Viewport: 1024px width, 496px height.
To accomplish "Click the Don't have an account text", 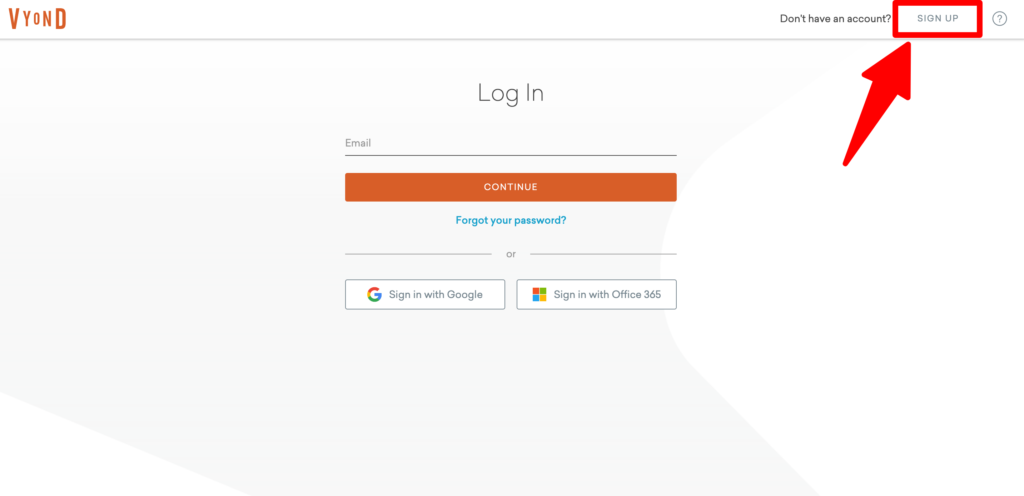I will (x=835, y=19).
